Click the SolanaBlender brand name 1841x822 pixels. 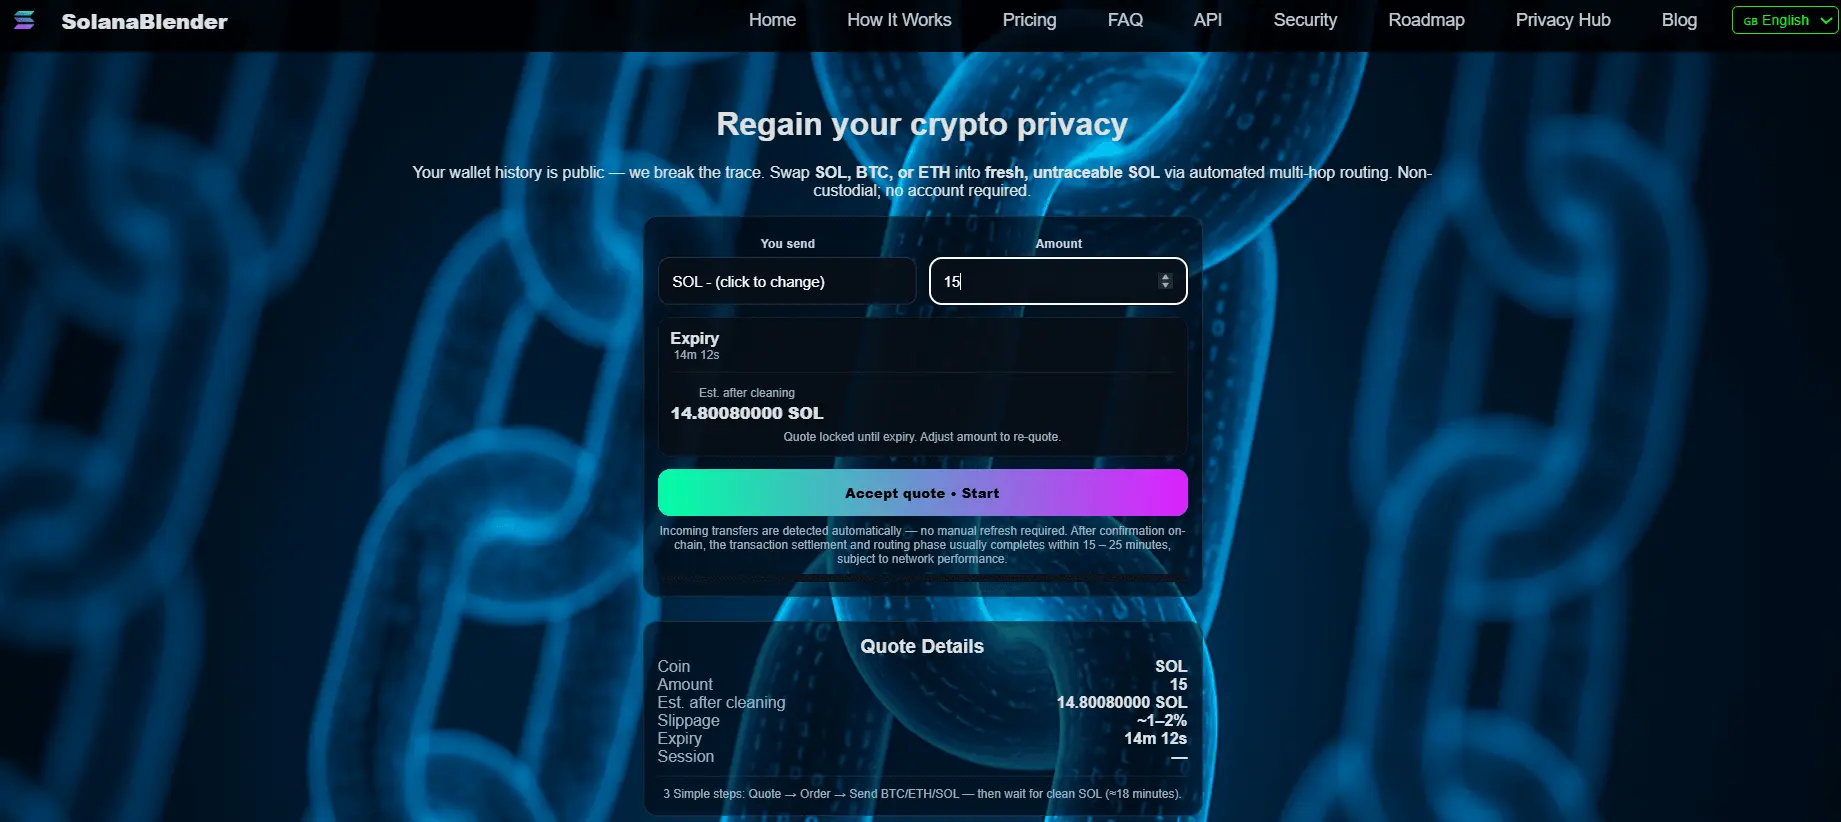click(x=144, y=21)
